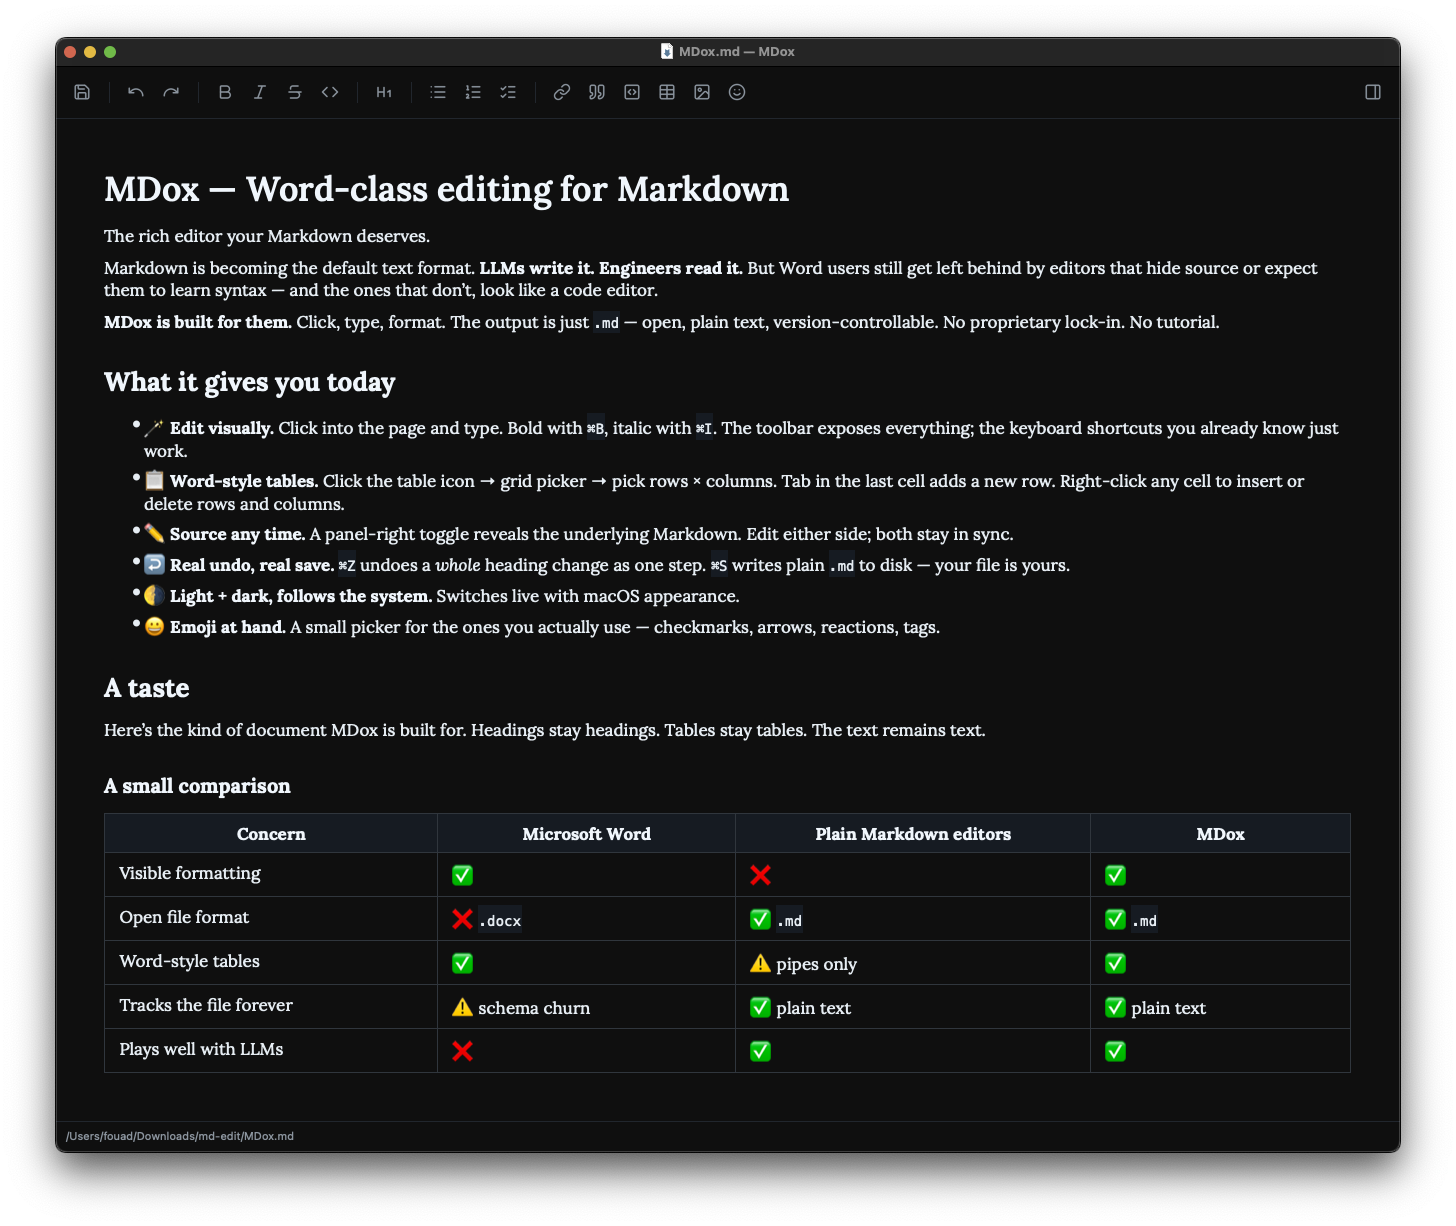Click 'plain text' in Plain Markdown editors column
The image size is (1456, 1226).
(x=813, y=1008)
